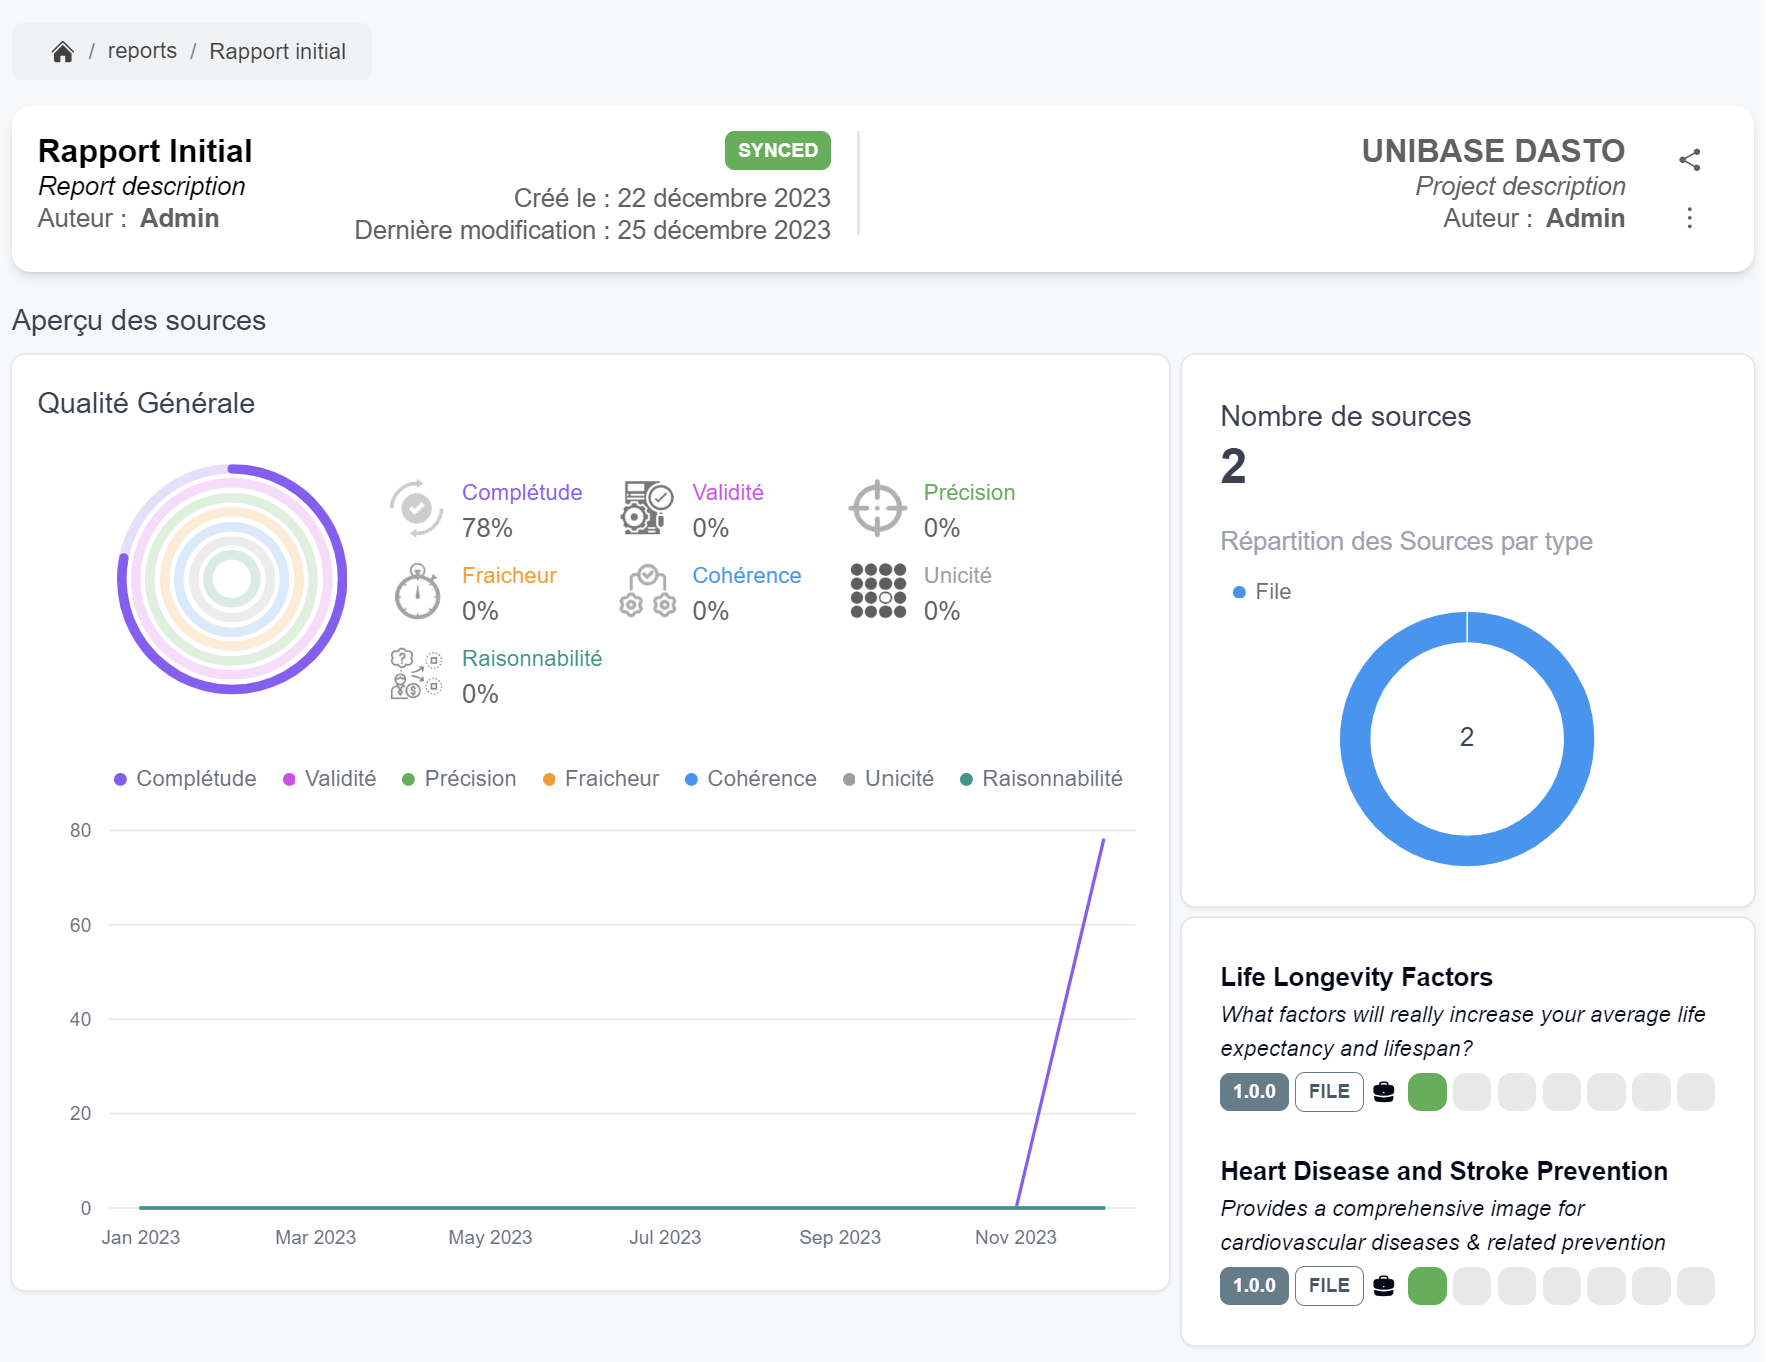The height and width of the screenshot is (1362, 1766).
Task: Click the concentric quality rings chart
Action: pyautogui.click(x=232, y=579)
